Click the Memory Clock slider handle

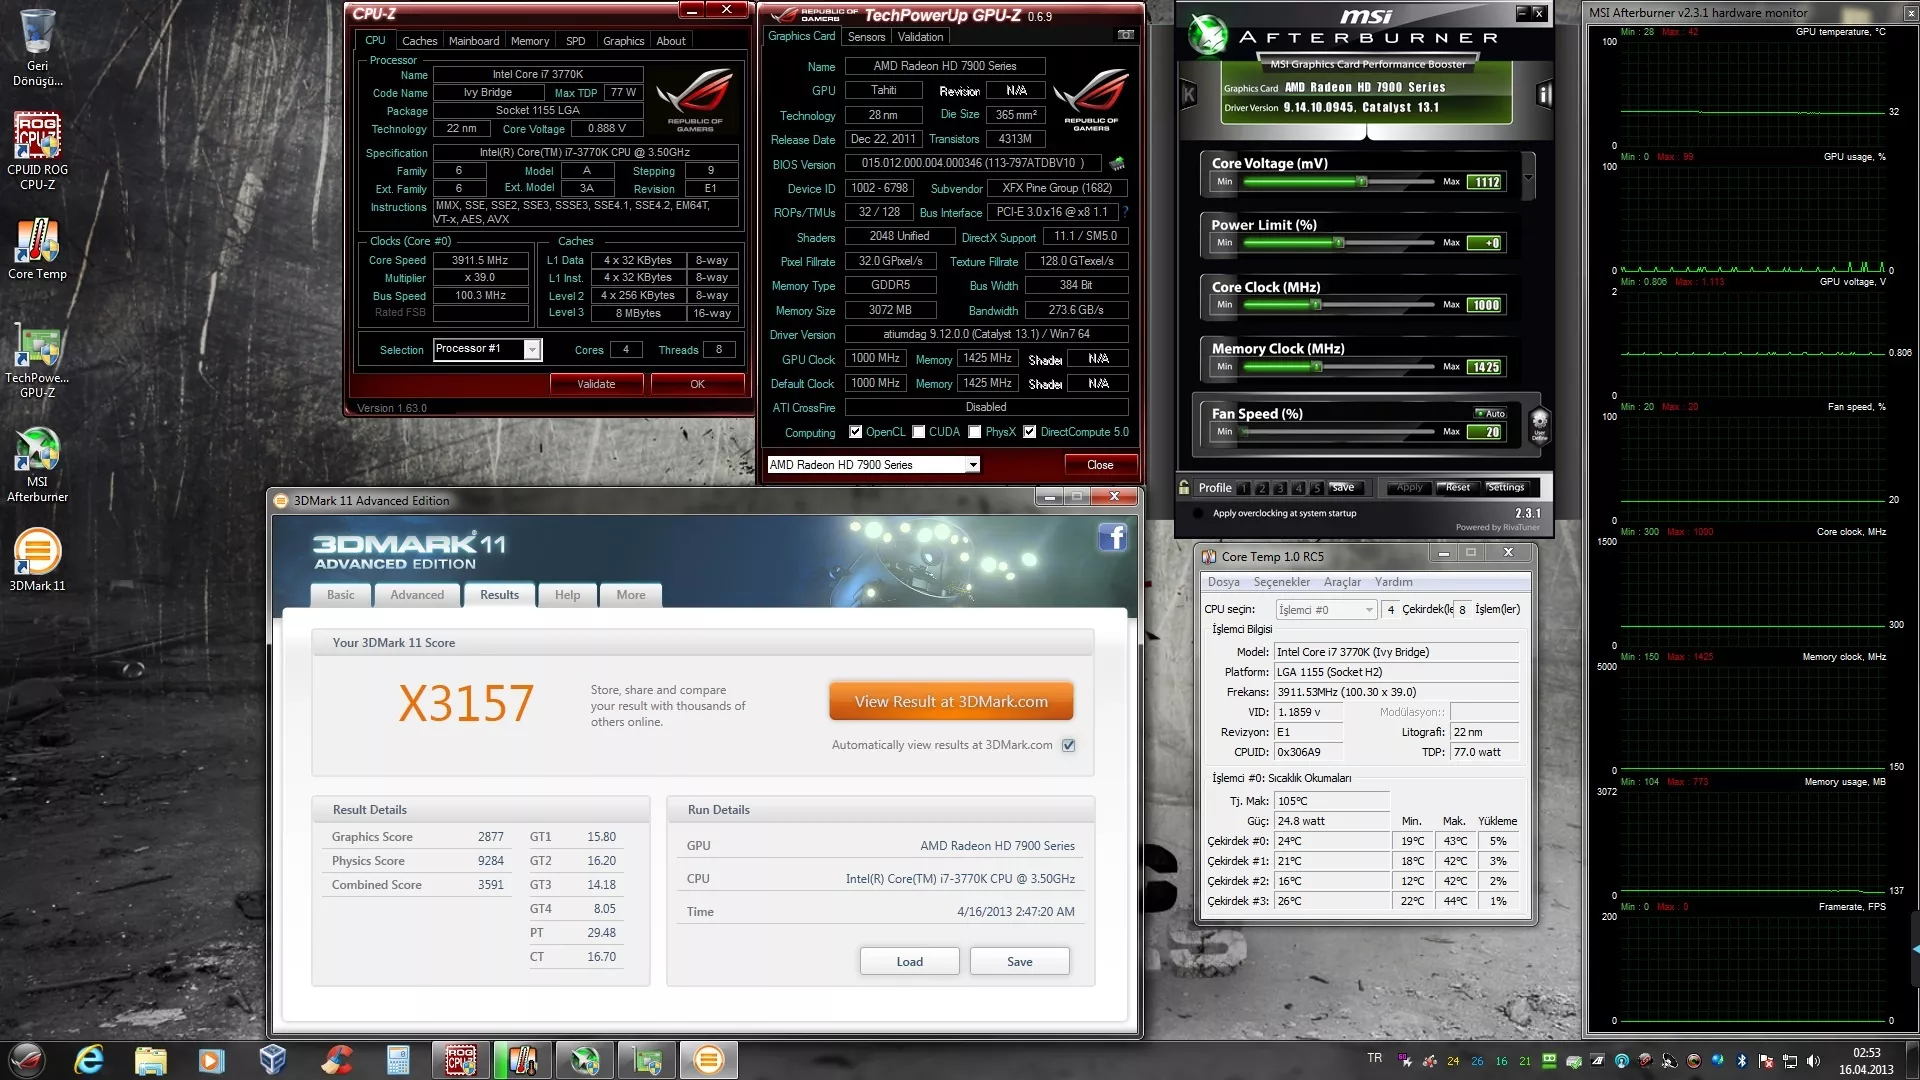1318,367
